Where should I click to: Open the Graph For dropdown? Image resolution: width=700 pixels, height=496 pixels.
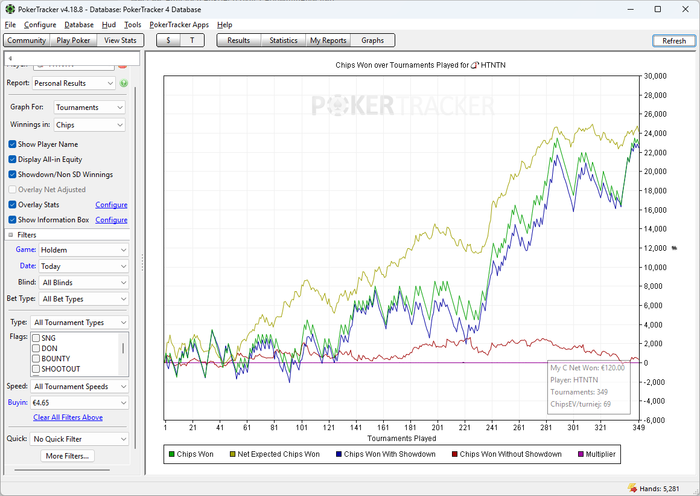(89, 107)
